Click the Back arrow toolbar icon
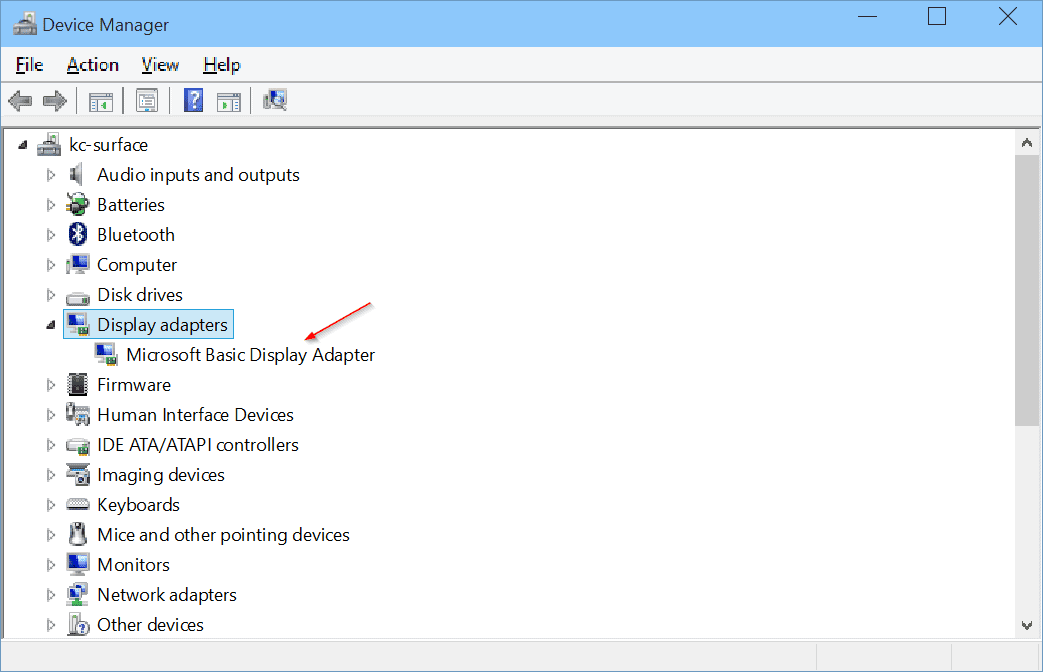The height and width of the screenshot is (672, 1043). click(20, 101)
